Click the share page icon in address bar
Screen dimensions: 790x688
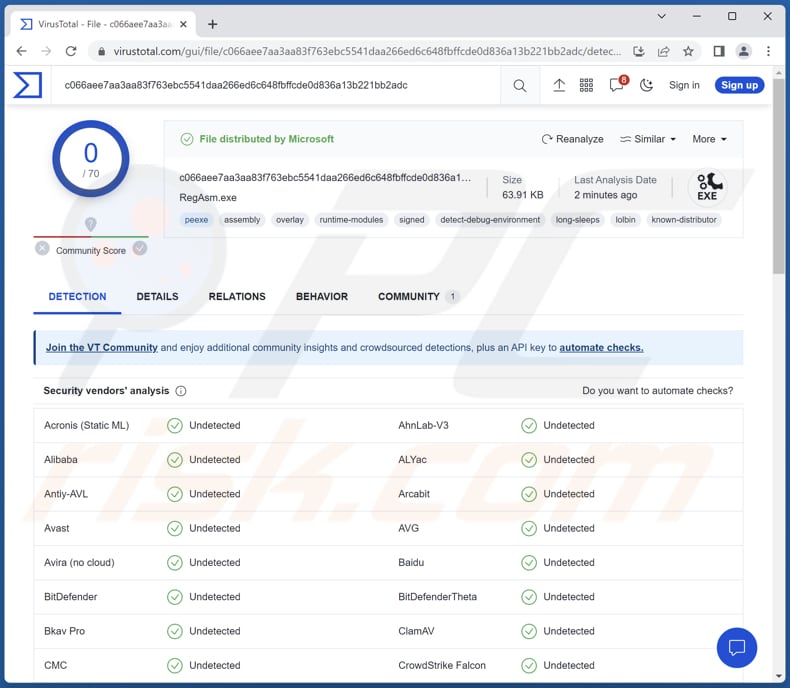[664, 51]
